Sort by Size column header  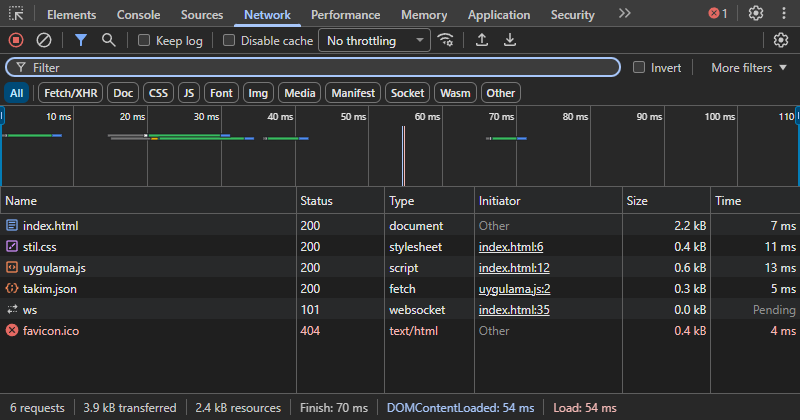(666, 201)
